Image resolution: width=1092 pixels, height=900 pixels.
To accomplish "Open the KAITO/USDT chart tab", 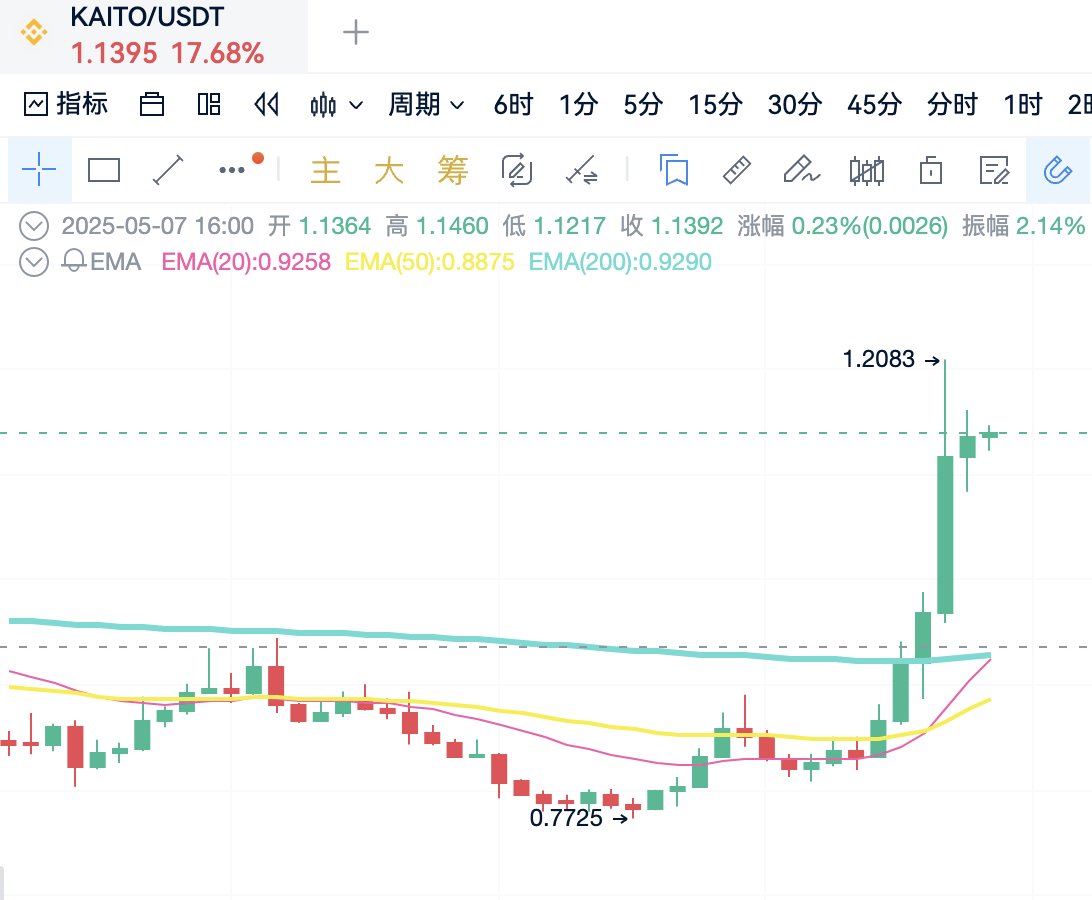I will click(x=153, y=35).
